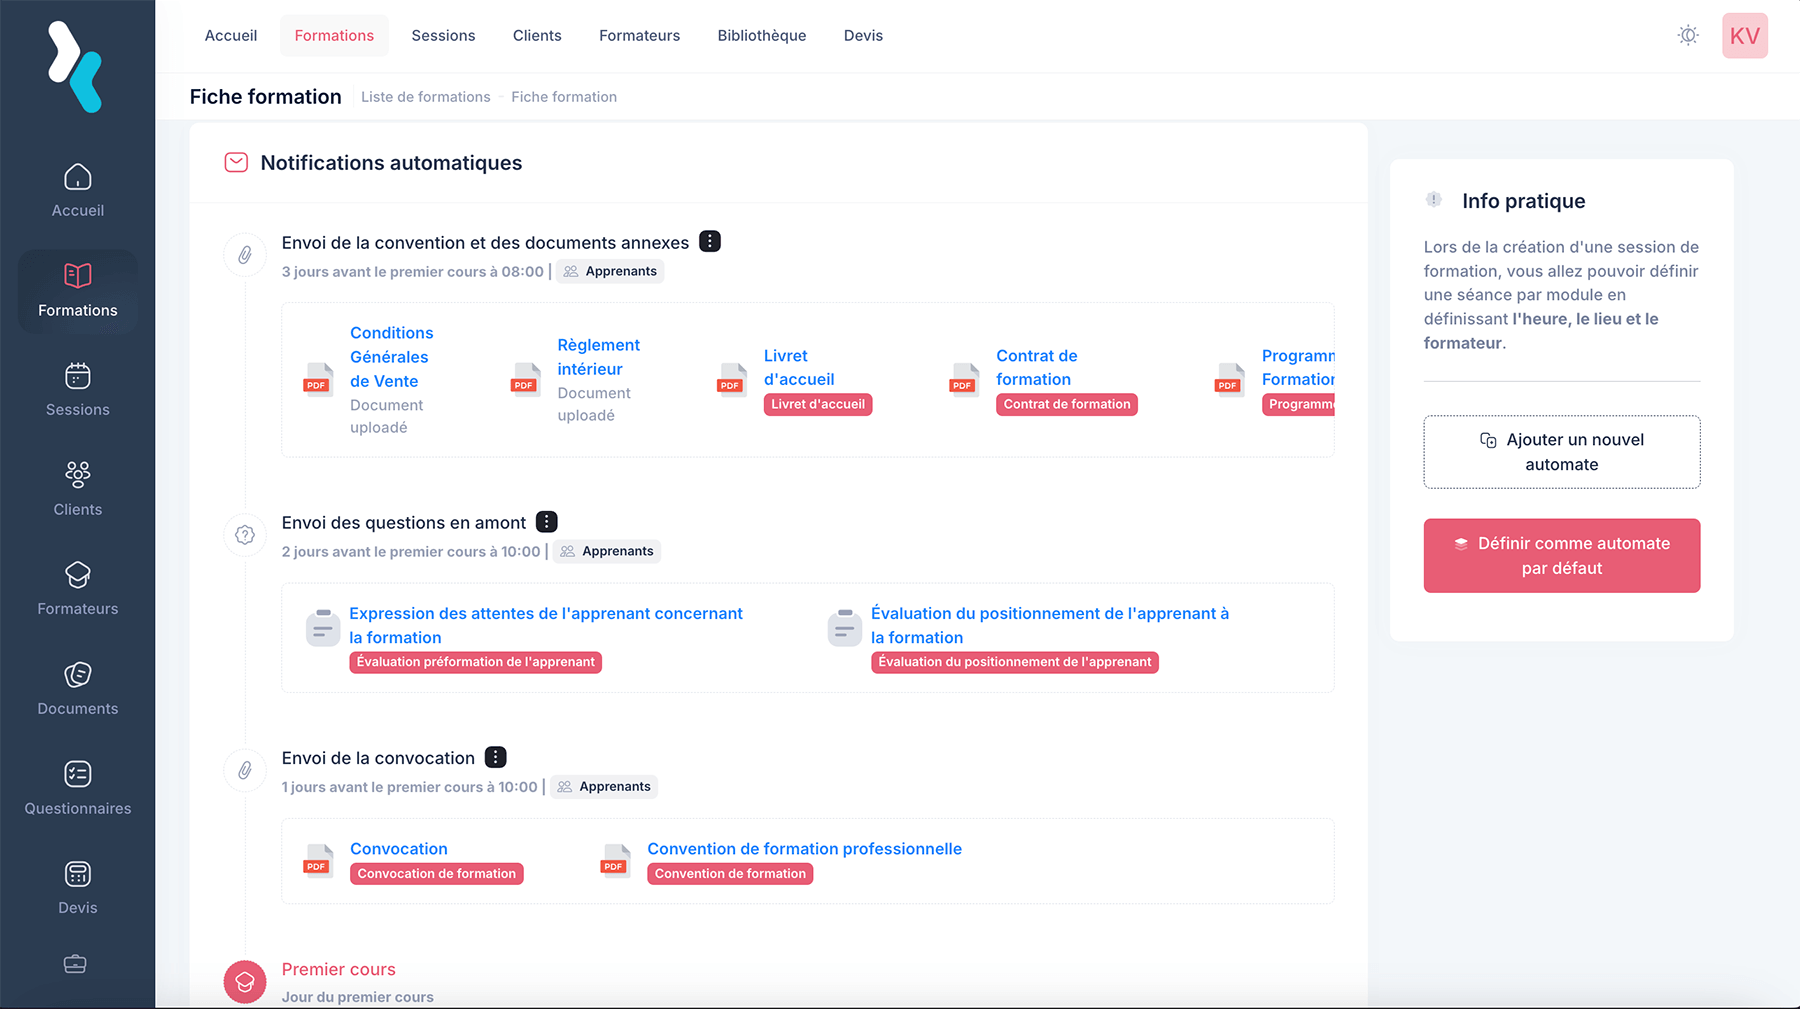The width and height of the screenshot is (1800, 1009).
Task: Open the Documents sidebar icon
Action: coord(77,675)
